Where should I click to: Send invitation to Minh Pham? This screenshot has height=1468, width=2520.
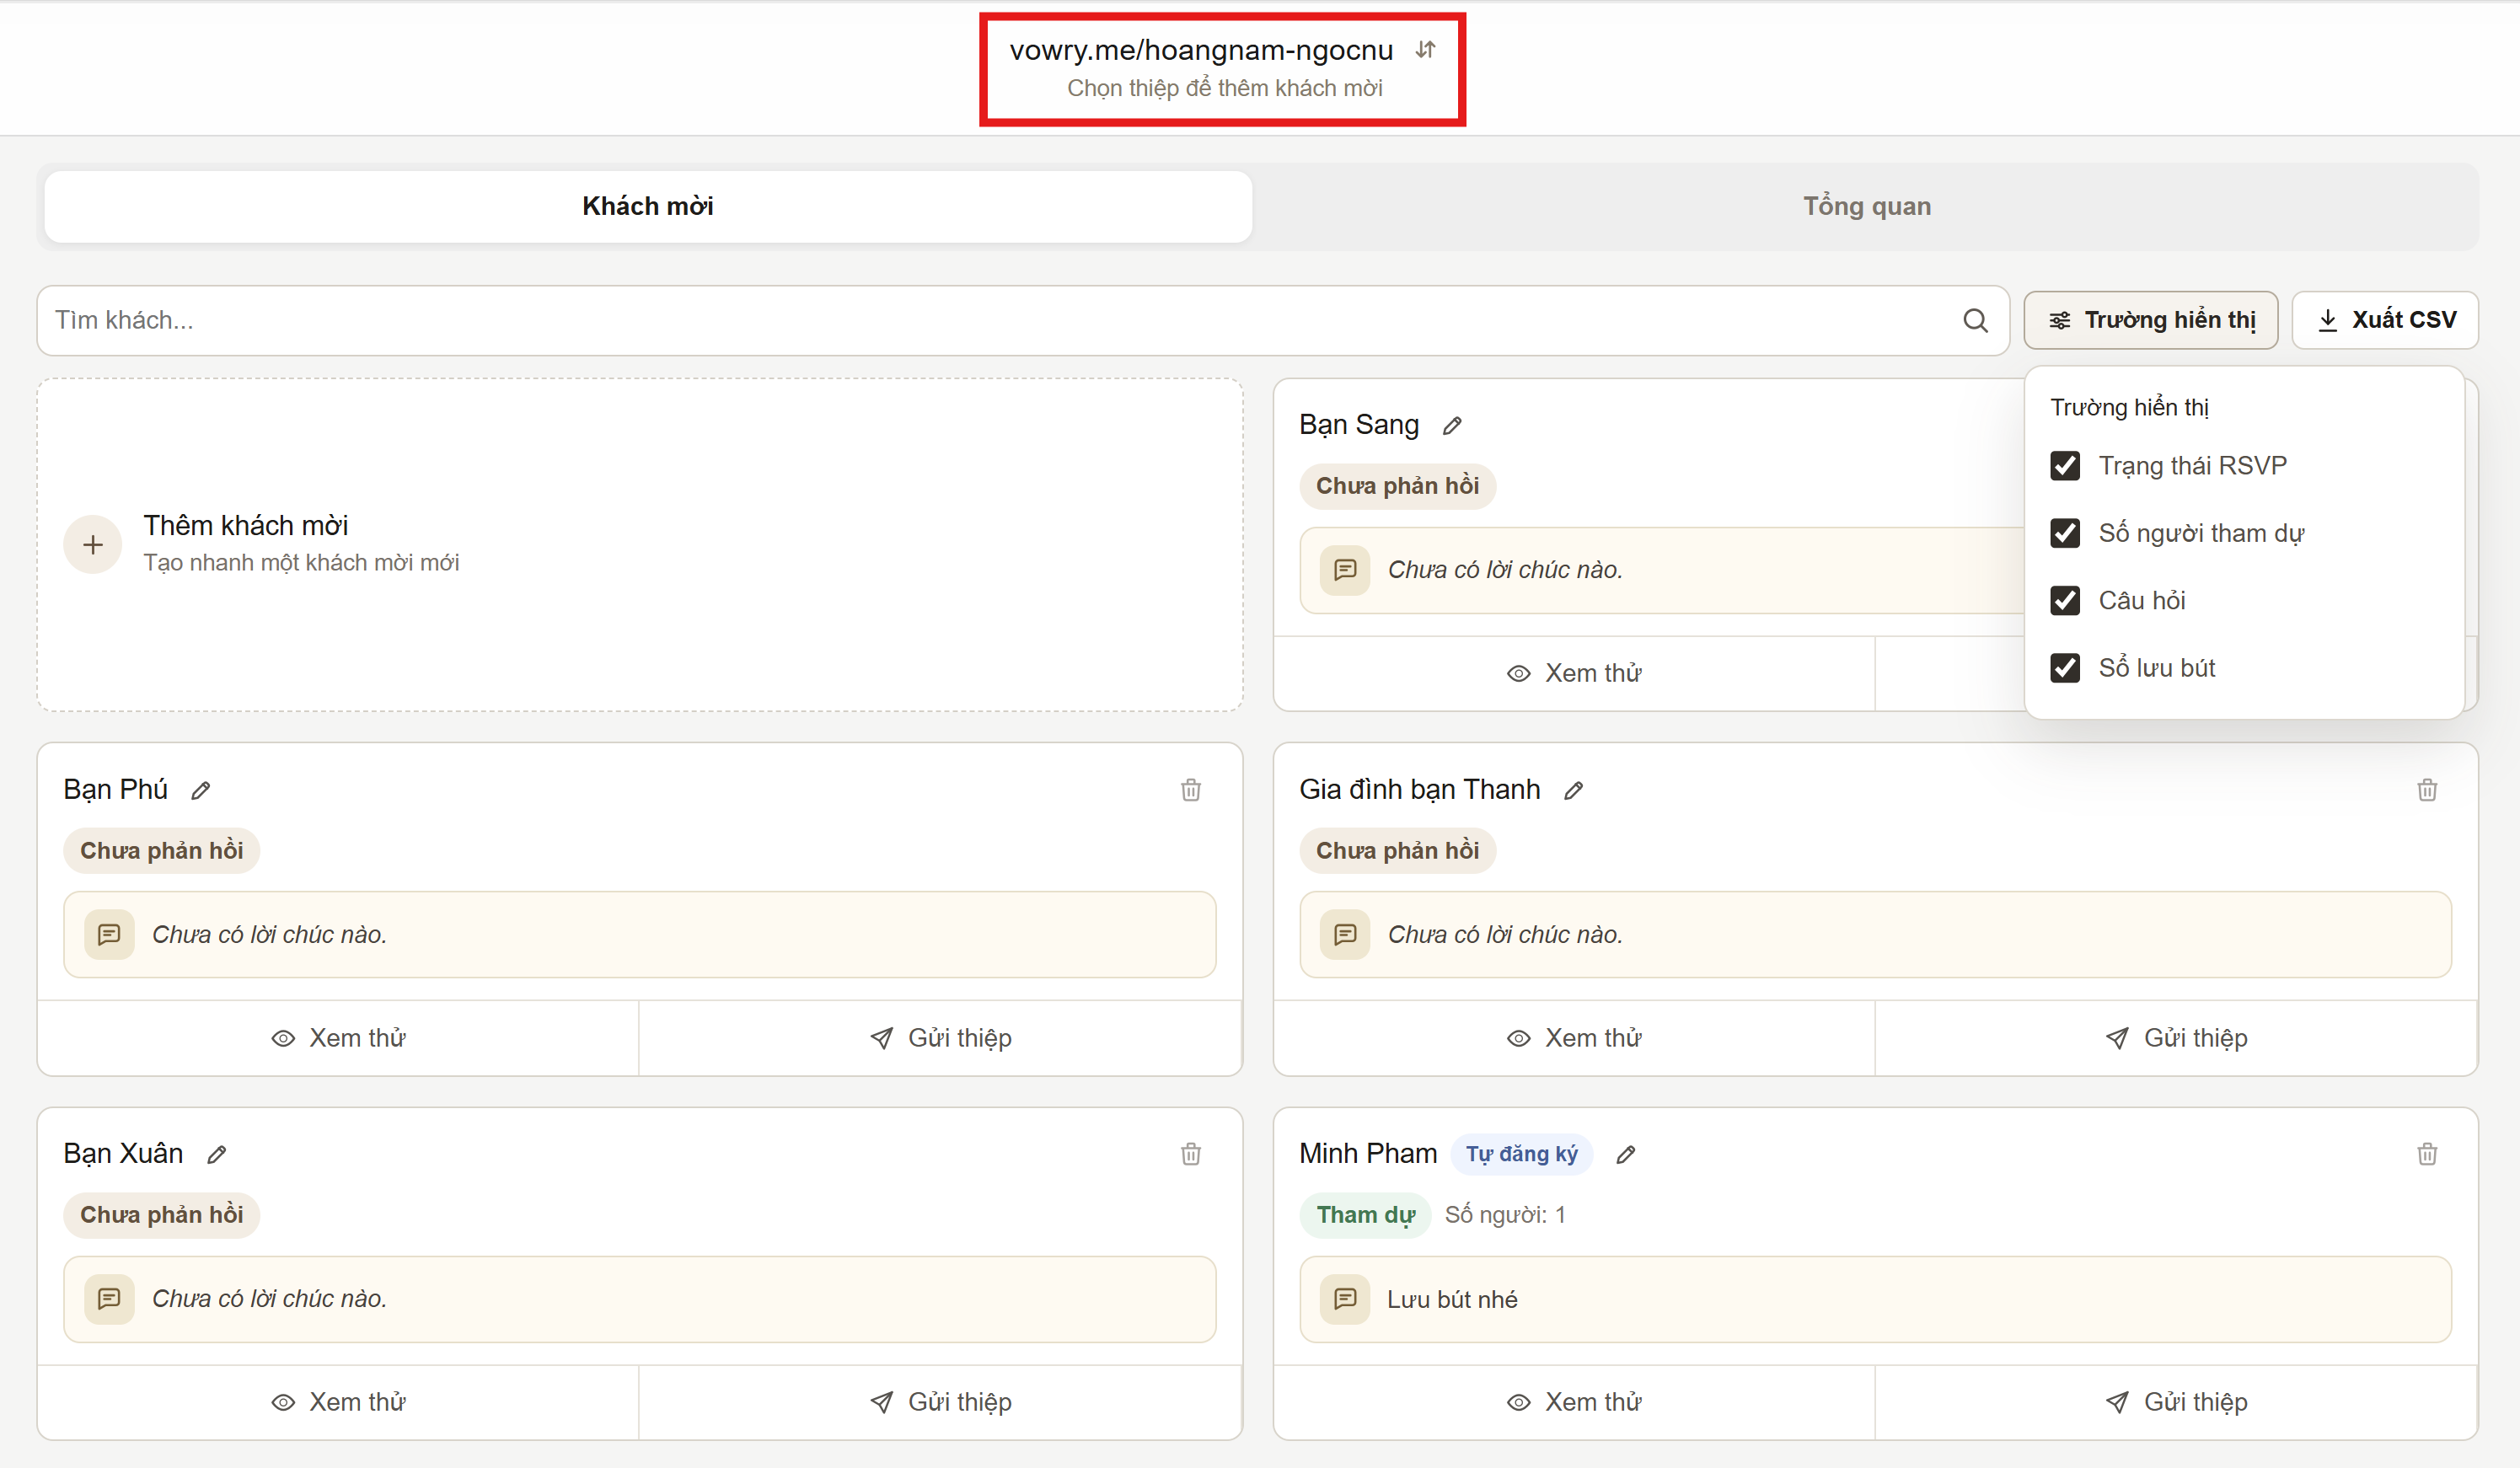click(x=2176, y=1402)
